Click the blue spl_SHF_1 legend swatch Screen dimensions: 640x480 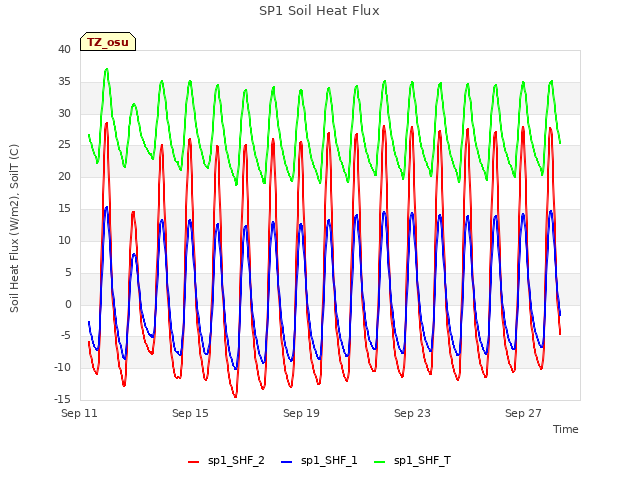click(x=287, y=462)
